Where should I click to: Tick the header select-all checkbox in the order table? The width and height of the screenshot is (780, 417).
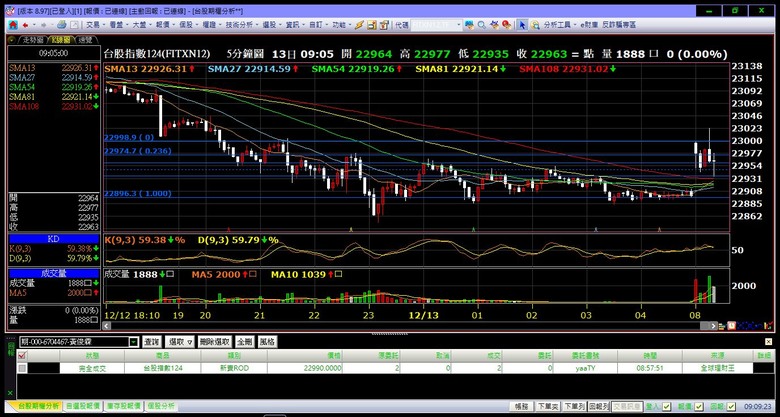22,355
